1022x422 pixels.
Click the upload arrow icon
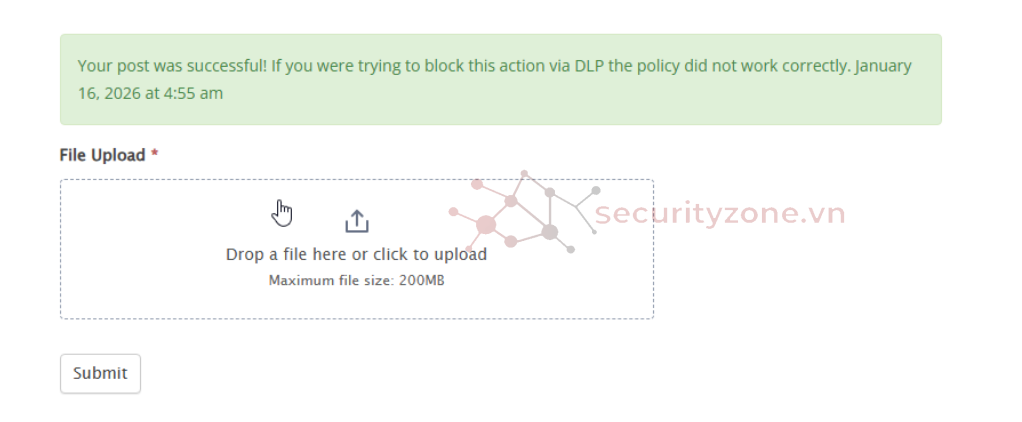coord(357,221)
